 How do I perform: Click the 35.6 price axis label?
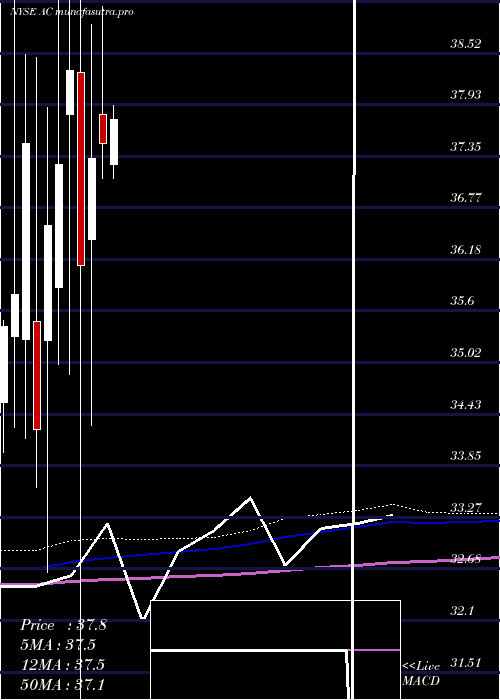coord(462,300)
